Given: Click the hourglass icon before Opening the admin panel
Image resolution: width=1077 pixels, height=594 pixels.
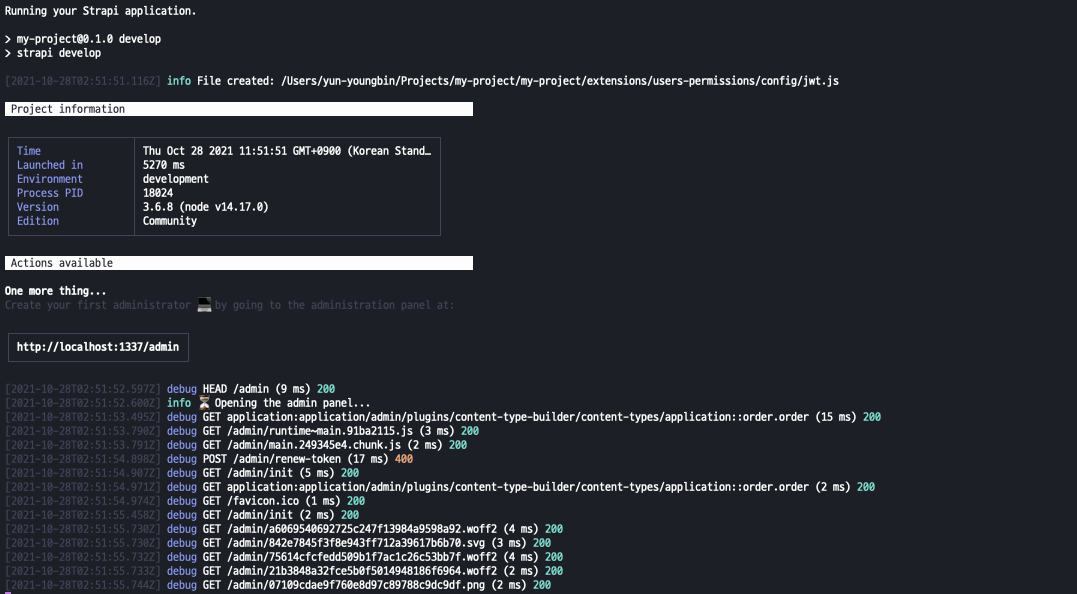Looking at the screenshot, I should [x=204, y=403].
